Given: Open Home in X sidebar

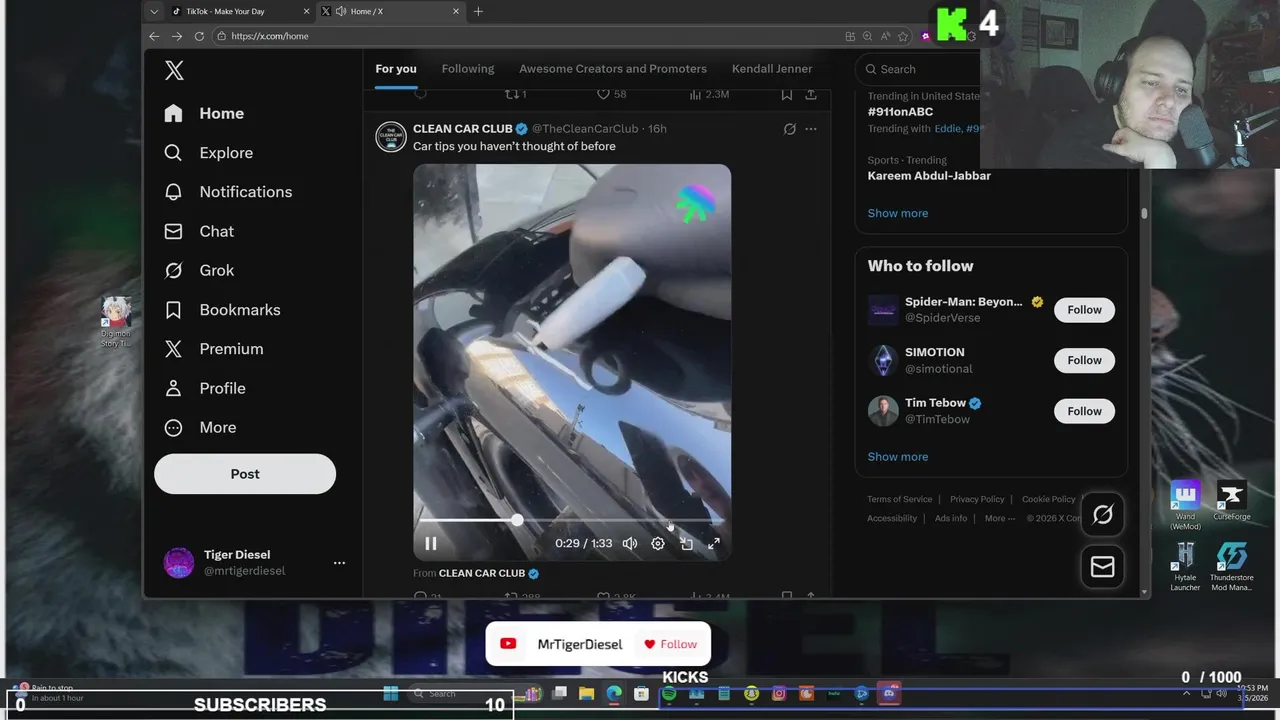Looking at the screenshot, I should pos(204,113).
